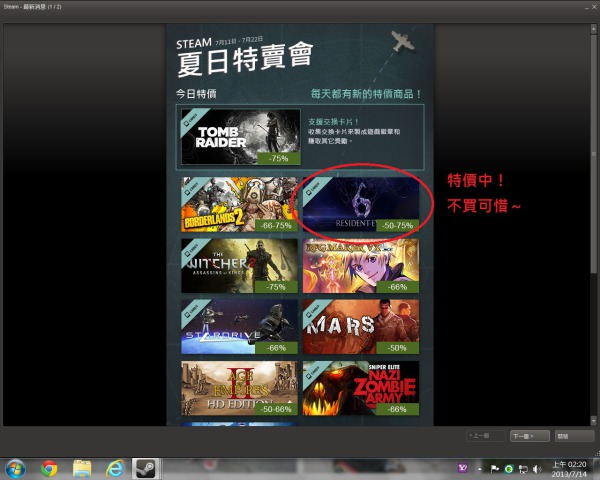The height and width of the screenshot is (480, 600).
Task: Click the news page scrollbar thumb
Action: (593, 153)
